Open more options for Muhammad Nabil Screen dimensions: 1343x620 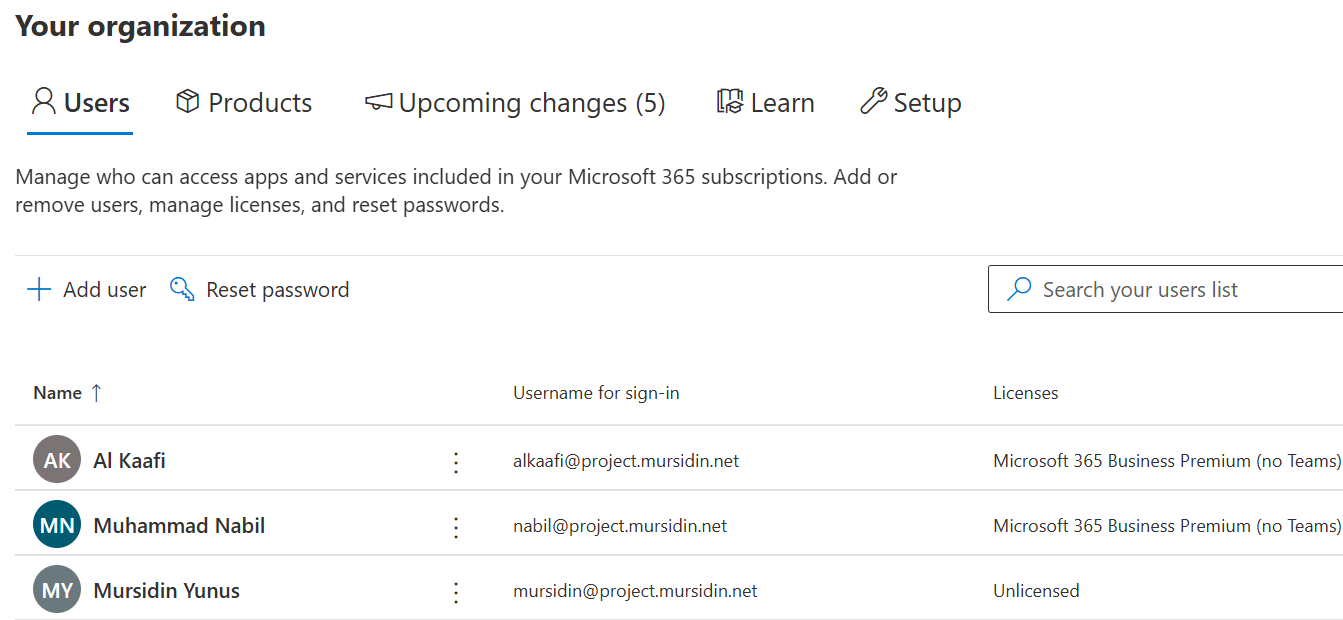pos(456,526)
